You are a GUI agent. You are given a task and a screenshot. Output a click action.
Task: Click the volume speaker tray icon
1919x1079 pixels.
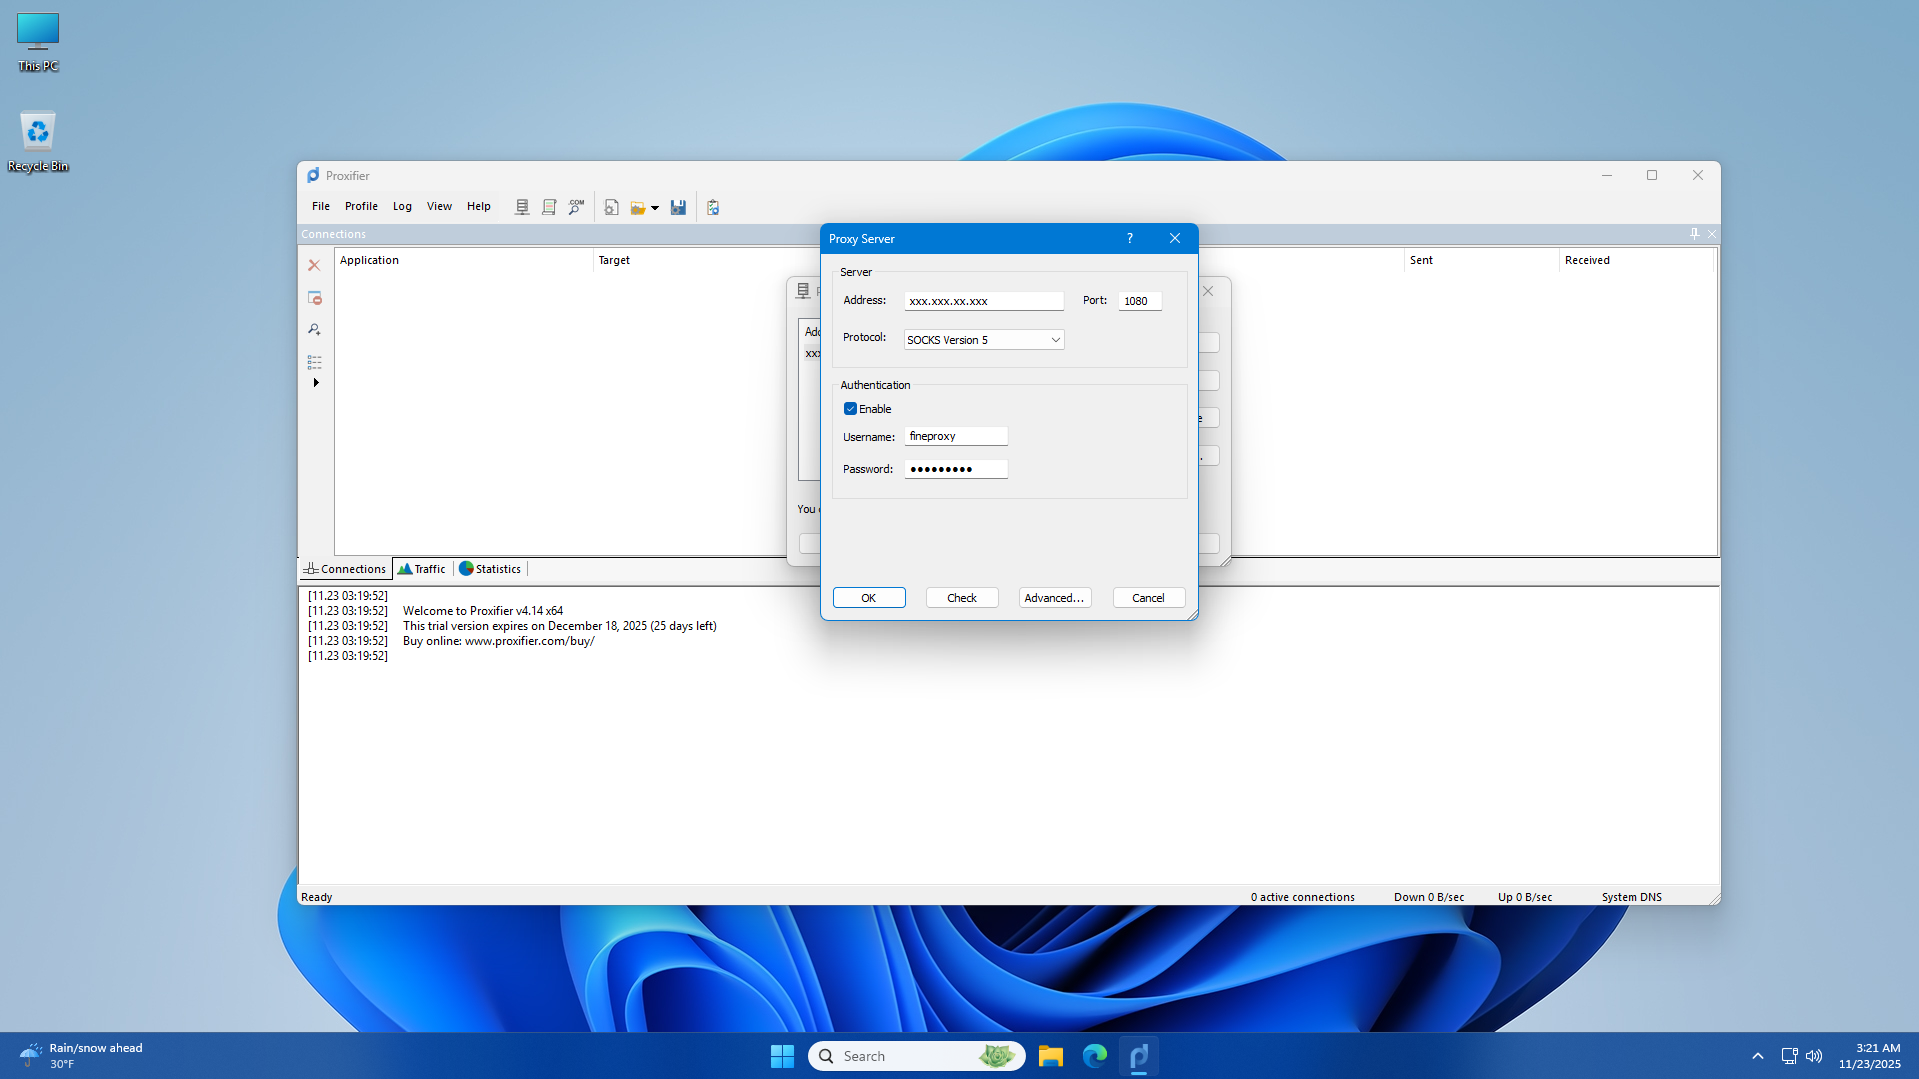coord(1814,1056)
